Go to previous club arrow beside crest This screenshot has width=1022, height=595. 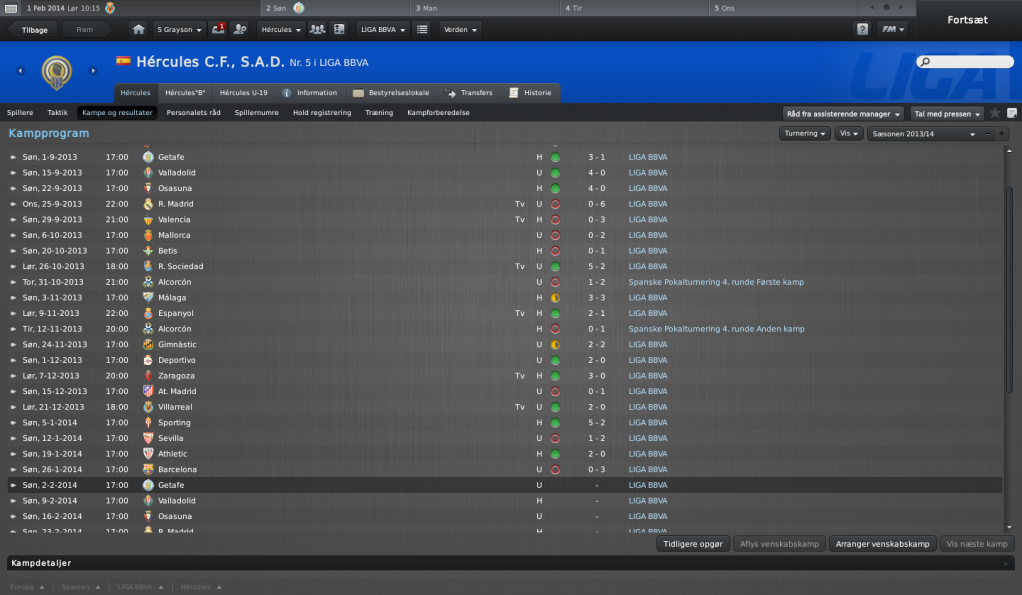[20, 71]
